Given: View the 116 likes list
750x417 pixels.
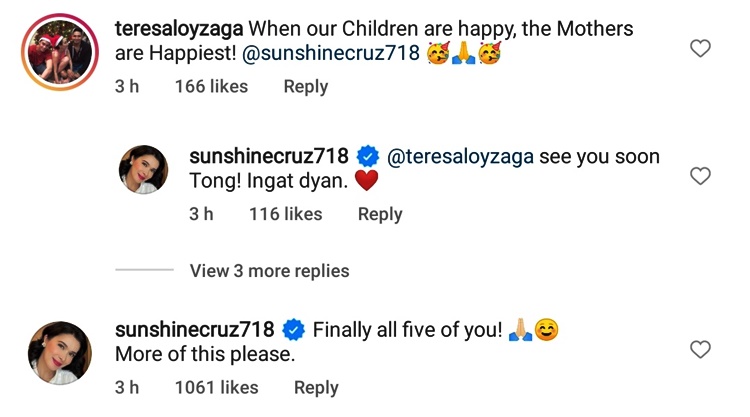Looking at the screenshot, I should [285, 214].
